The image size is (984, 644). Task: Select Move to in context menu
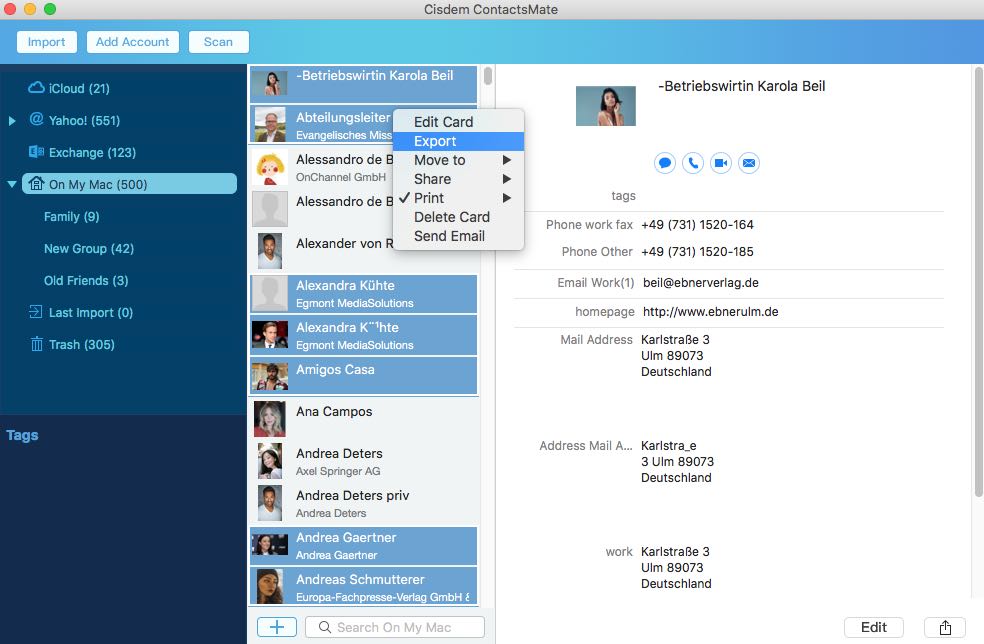[x=458, y=160]
